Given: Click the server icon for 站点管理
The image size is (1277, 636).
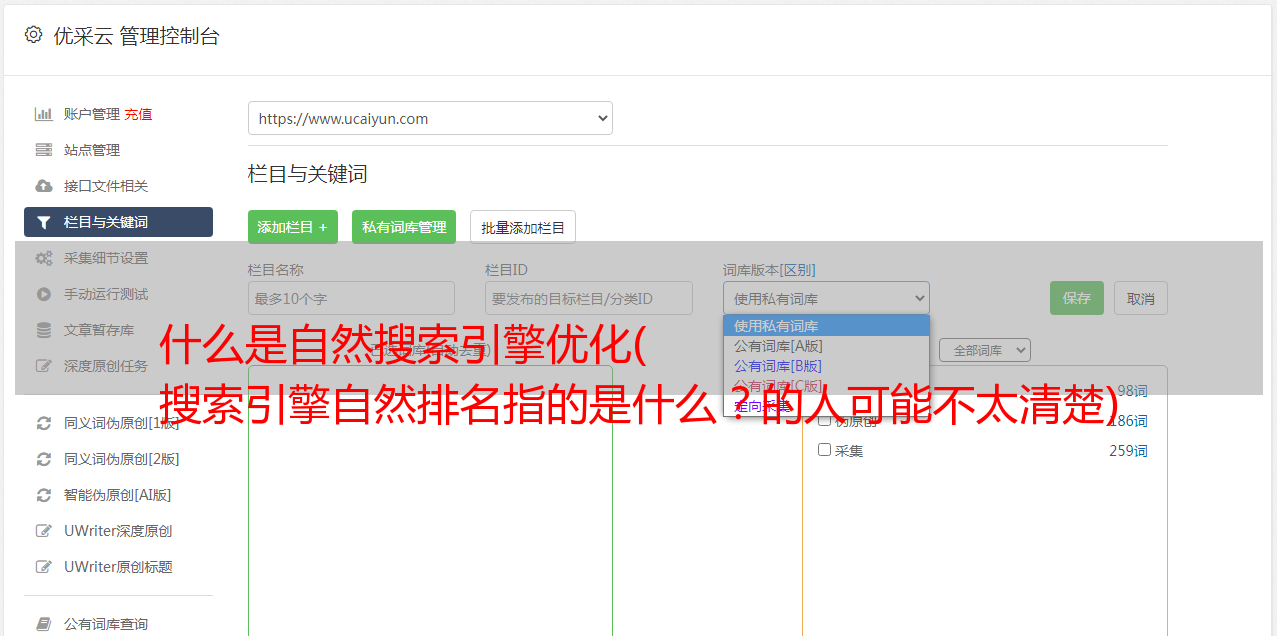Looking at the screenshot, I should pos(44,150).
